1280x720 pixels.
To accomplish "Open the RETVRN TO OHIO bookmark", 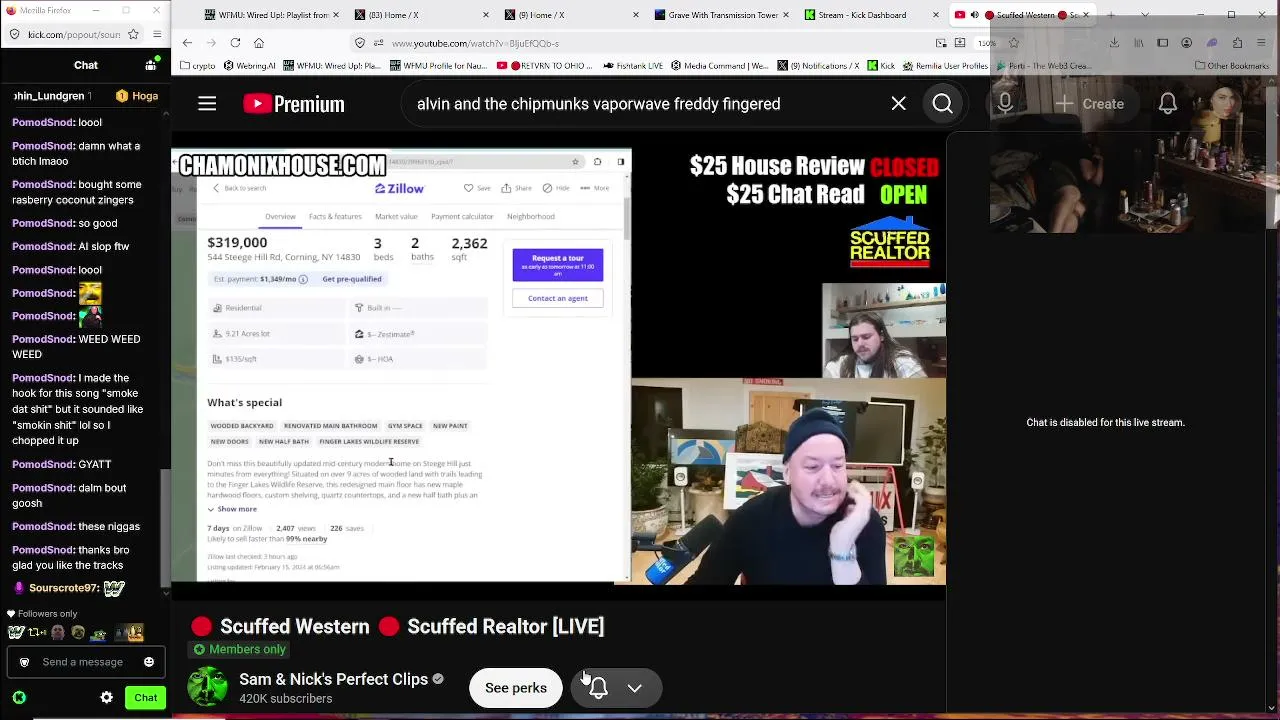I will click(x=546, y=66).
